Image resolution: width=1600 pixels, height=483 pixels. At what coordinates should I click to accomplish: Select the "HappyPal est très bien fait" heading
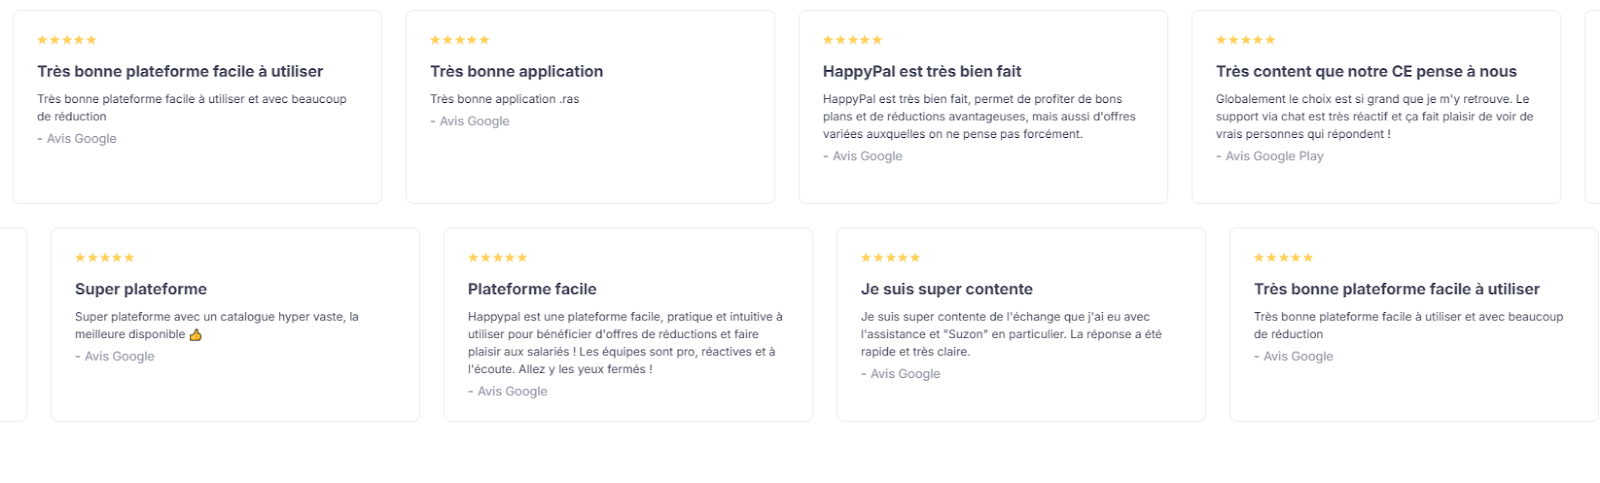pyautogui.click(x=921, y=71)
